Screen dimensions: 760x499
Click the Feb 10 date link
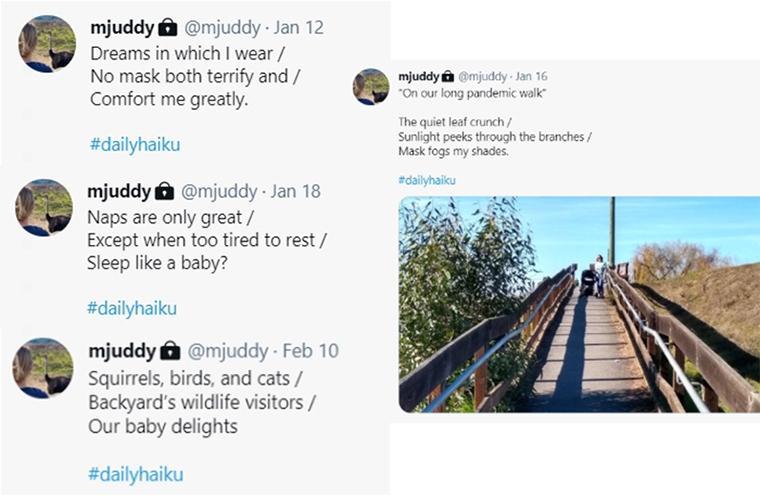(311, 351)
